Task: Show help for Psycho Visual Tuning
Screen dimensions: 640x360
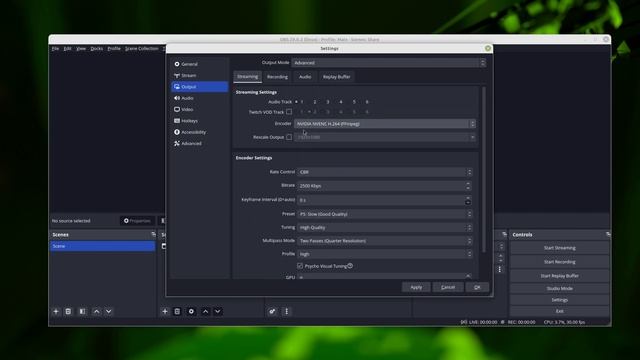Action: click(350, 266)
